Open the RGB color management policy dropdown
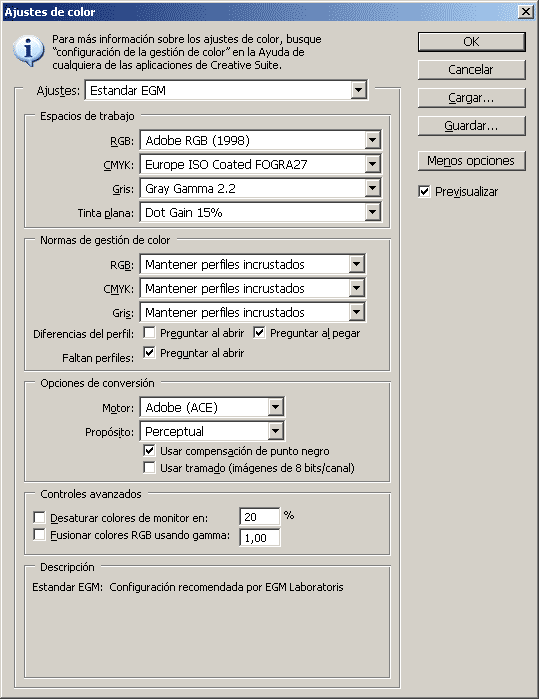This screenshot has height=699, width=539. point(253,264)
